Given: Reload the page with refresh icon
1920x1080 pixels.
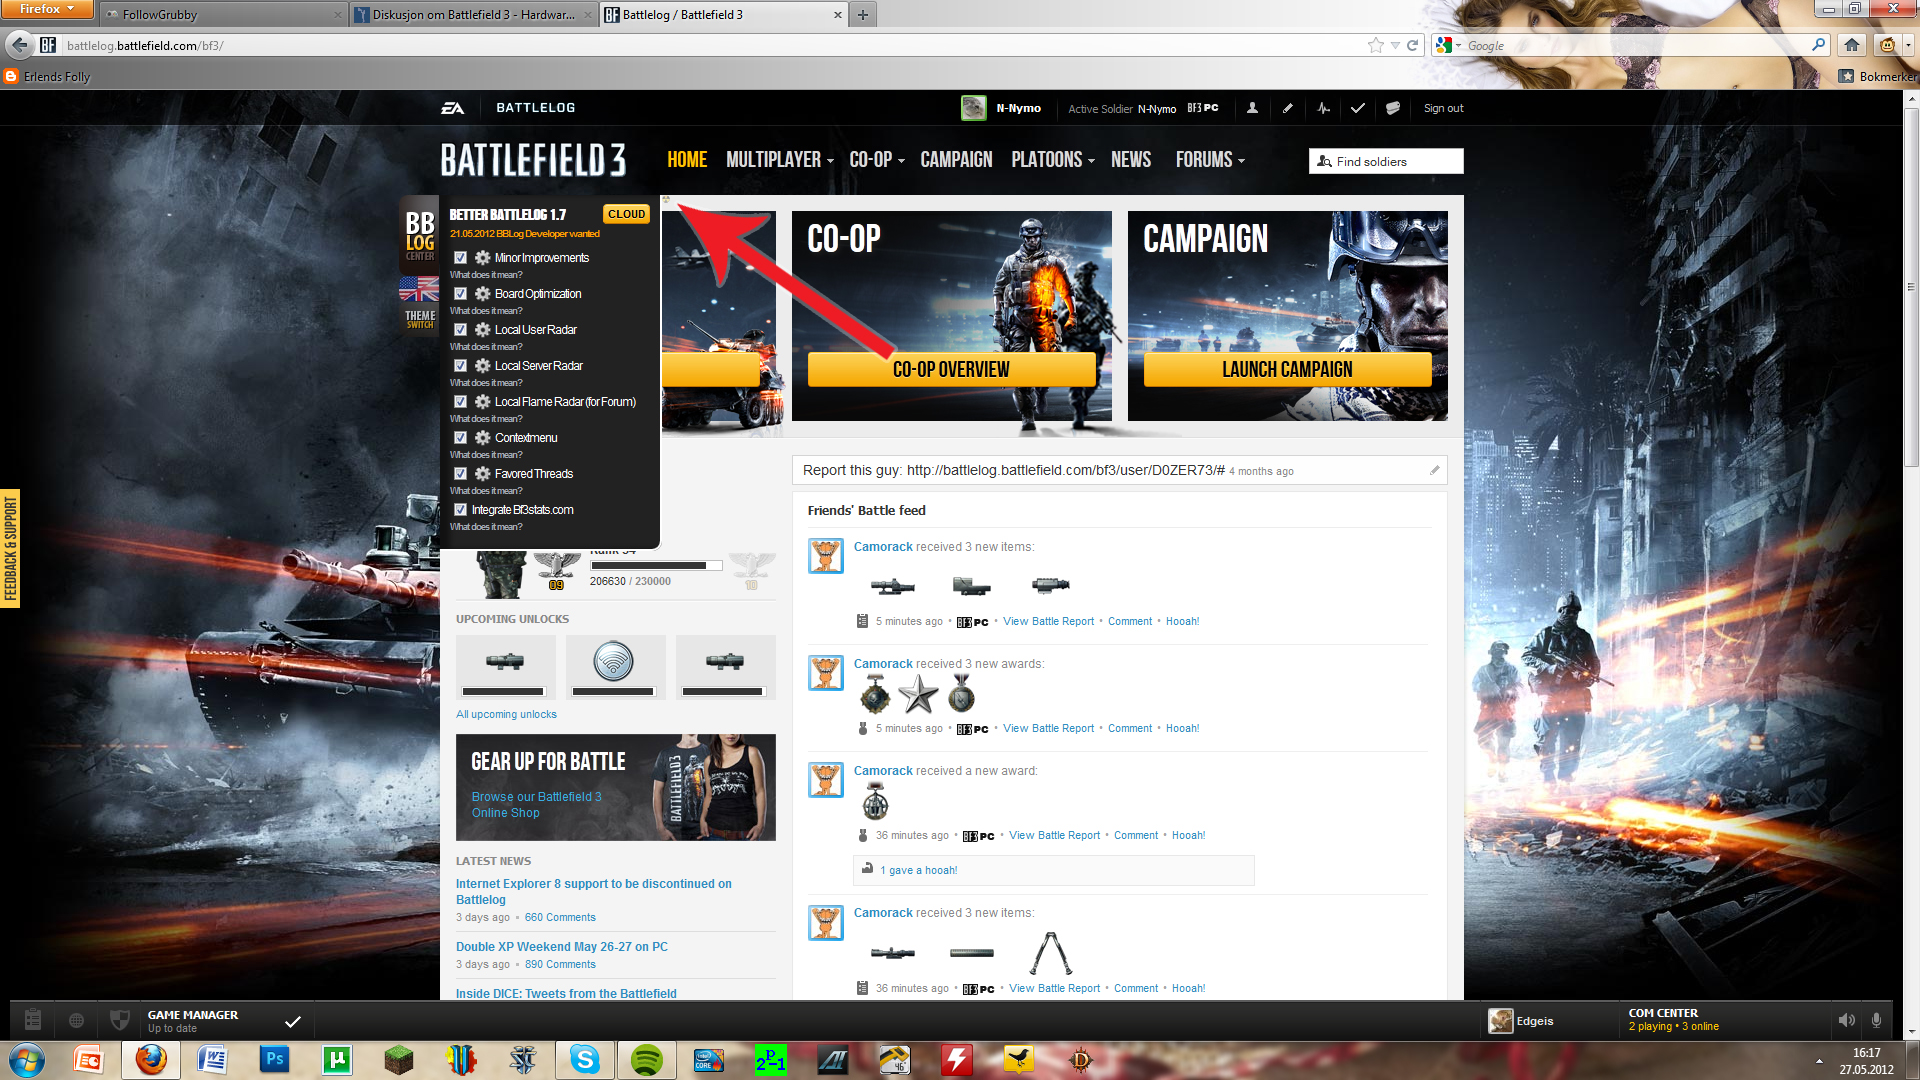Looking at the screenshot, I should (x=1412, y=45).
